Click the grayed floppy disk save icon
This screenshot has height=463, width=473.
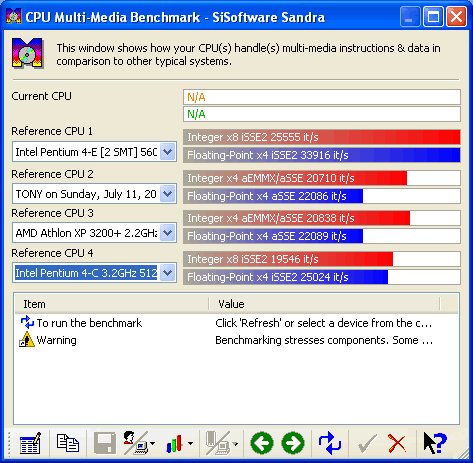click(x=105, y=443)
